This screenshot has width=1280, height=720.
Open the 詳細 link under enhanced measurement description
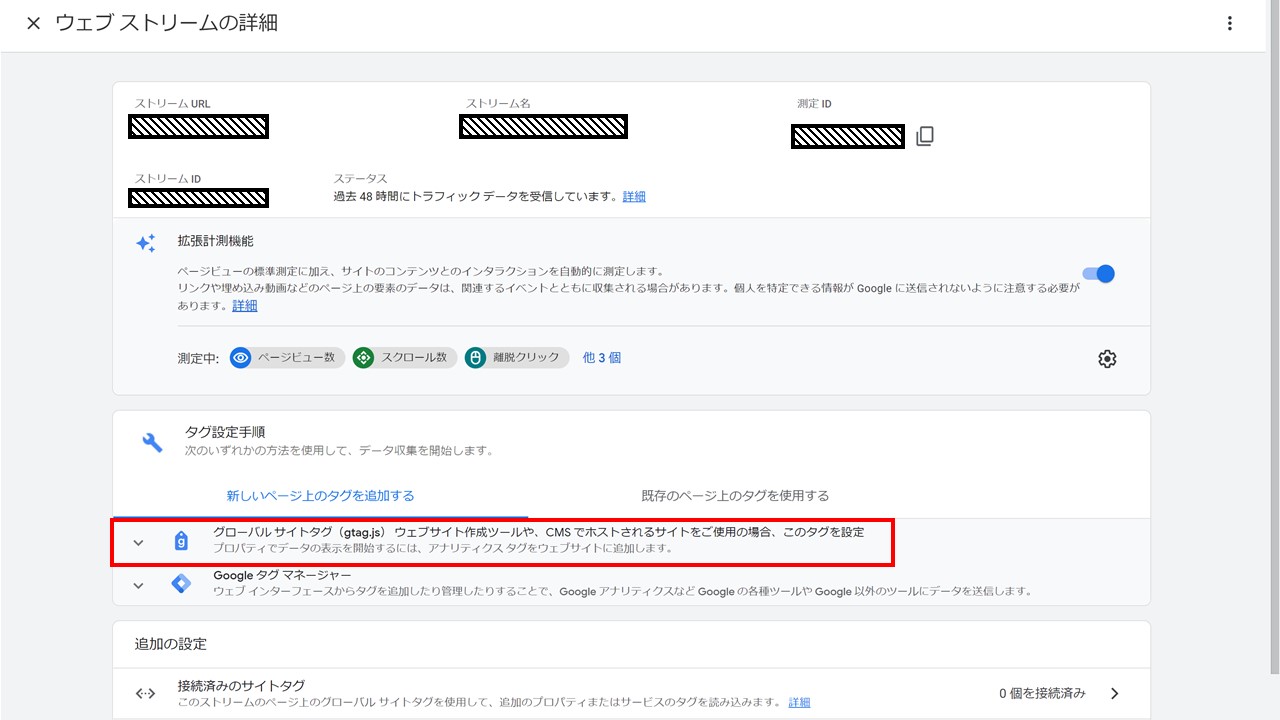245,306
